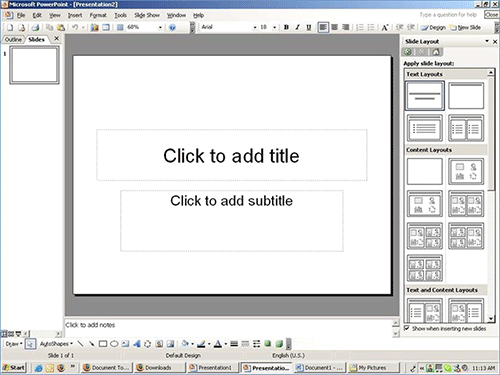This screenshot has height=375, width=500.
Task: Click 'Click to add title' placeholder
Action: point(232,155)
